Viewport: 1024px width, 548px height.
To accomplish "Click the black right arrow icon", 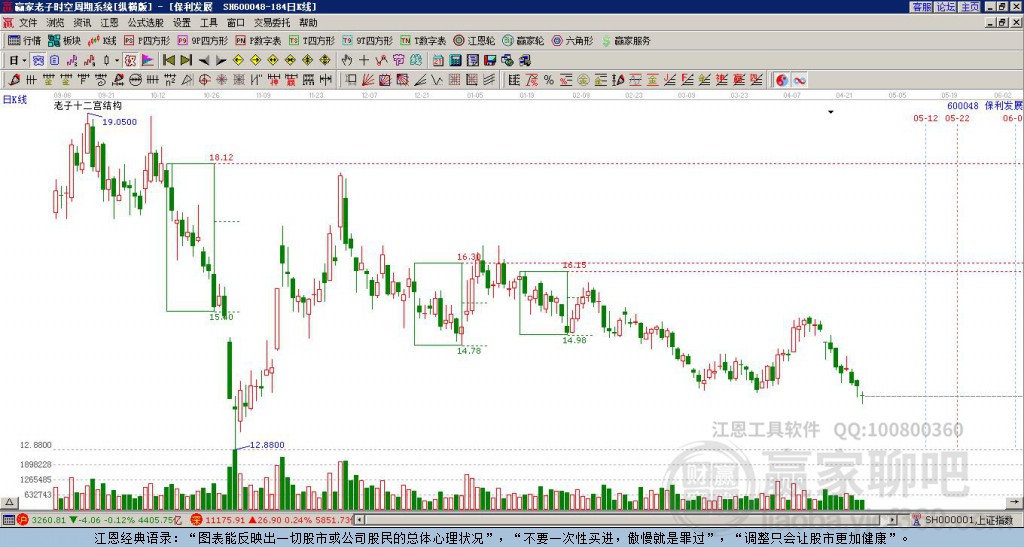I will coord(221,60).
